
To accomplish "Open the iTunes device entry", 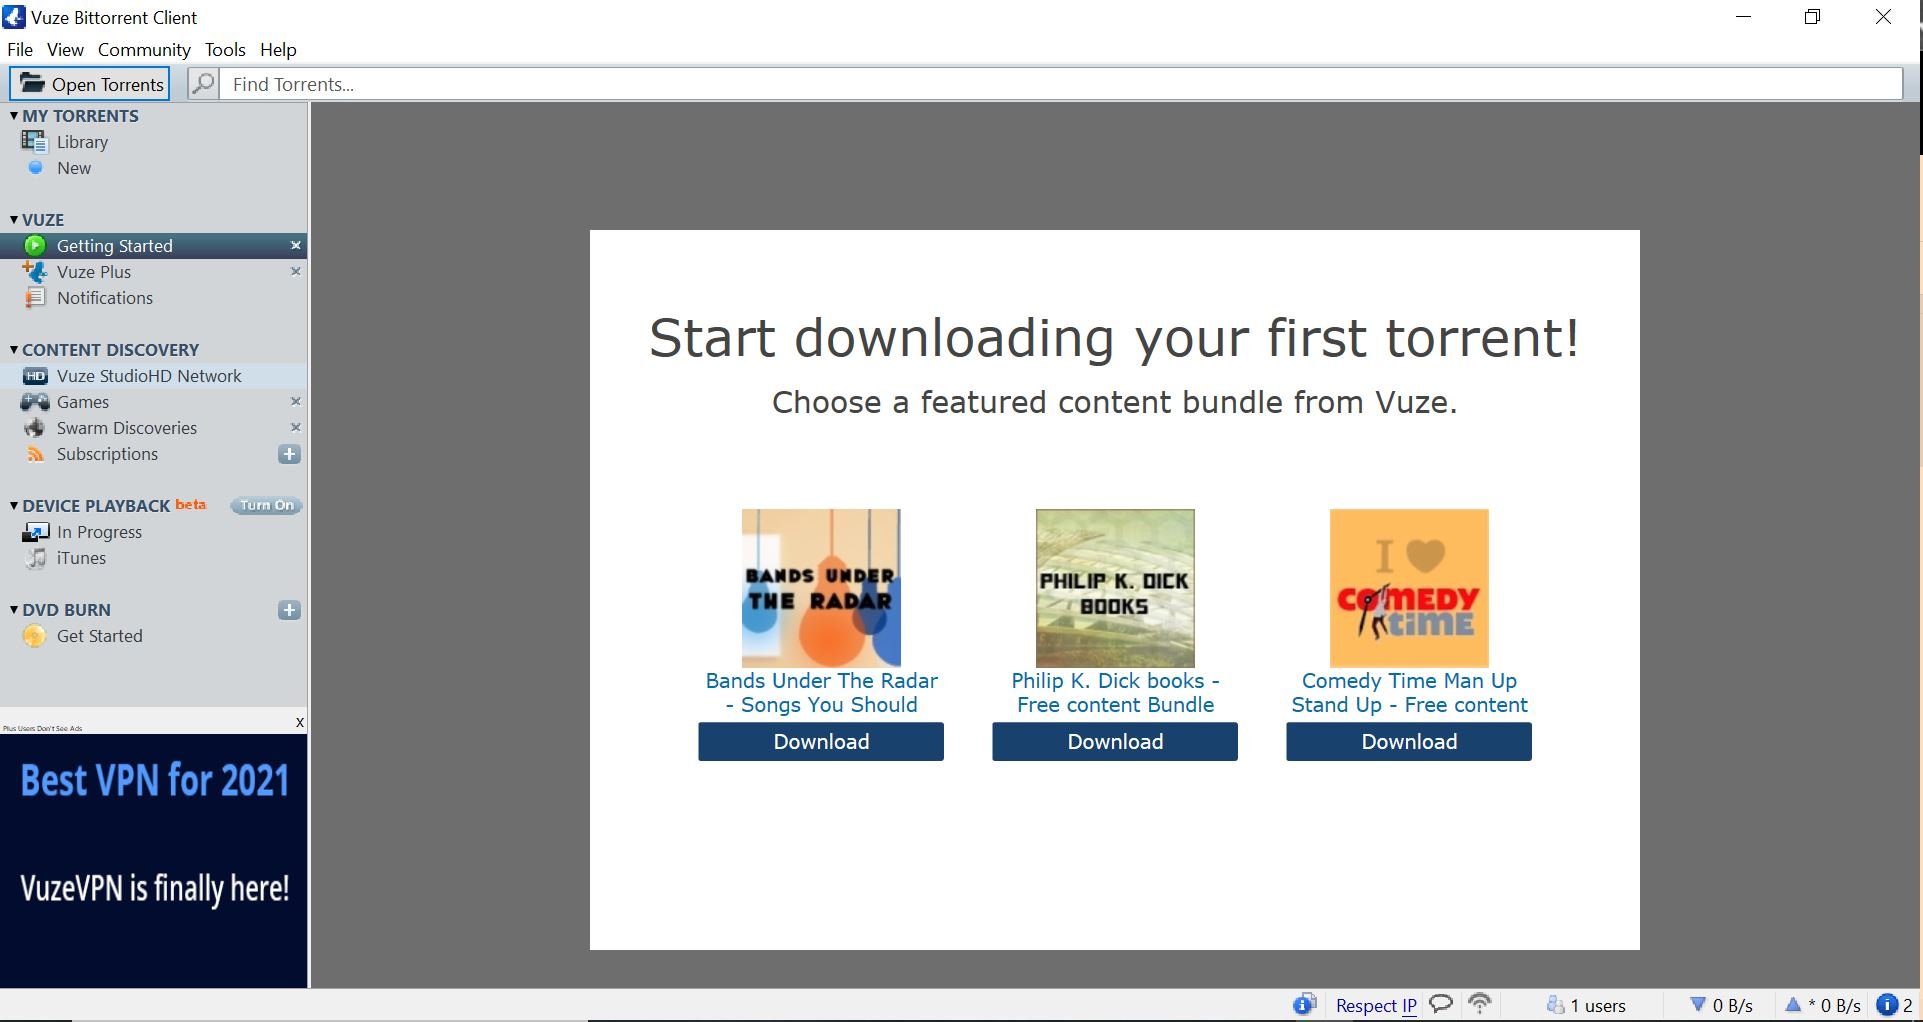I will click(x=81, y=558).
